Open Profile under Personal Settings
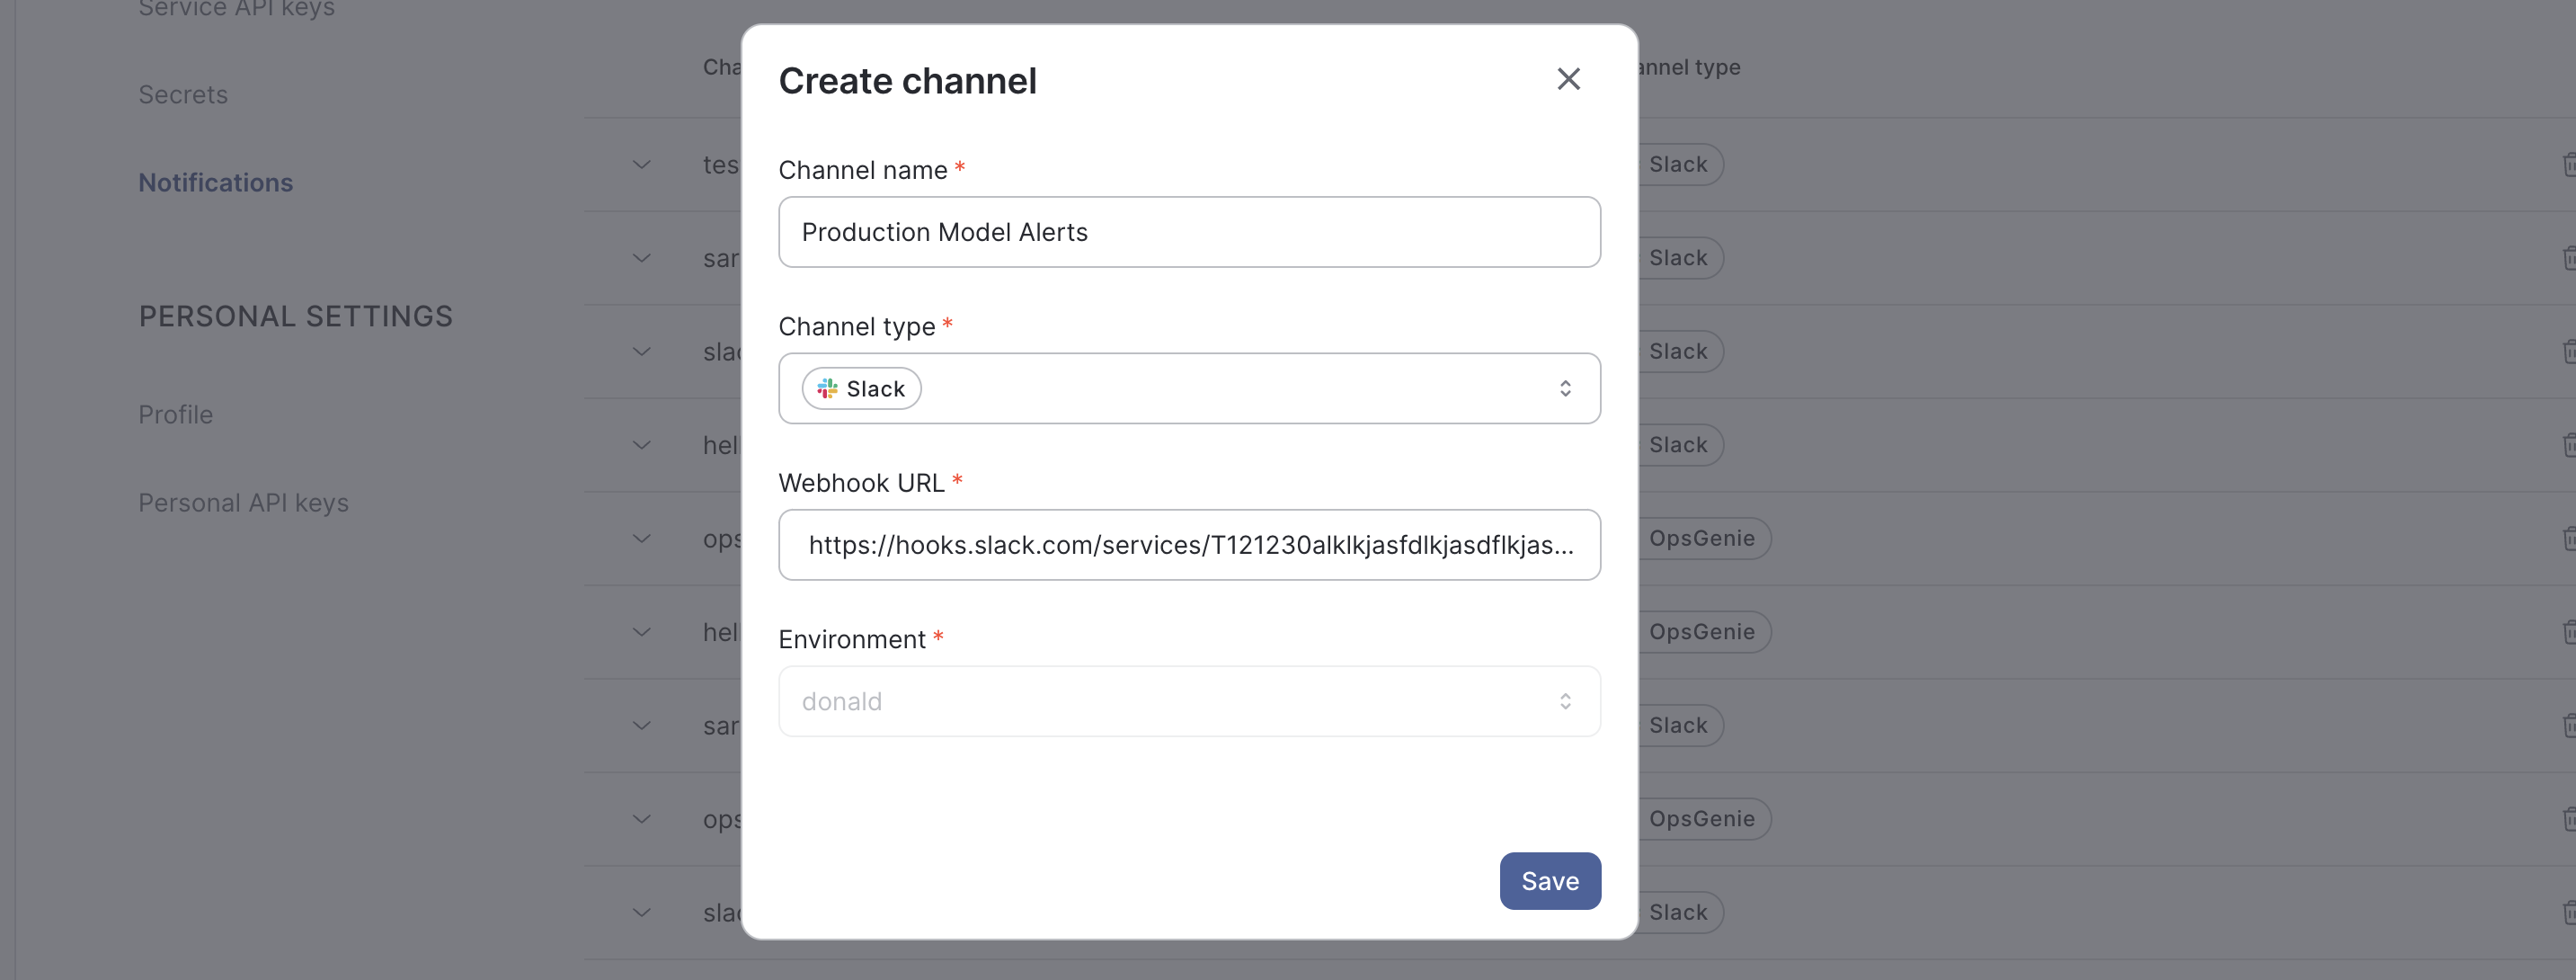 175,415
